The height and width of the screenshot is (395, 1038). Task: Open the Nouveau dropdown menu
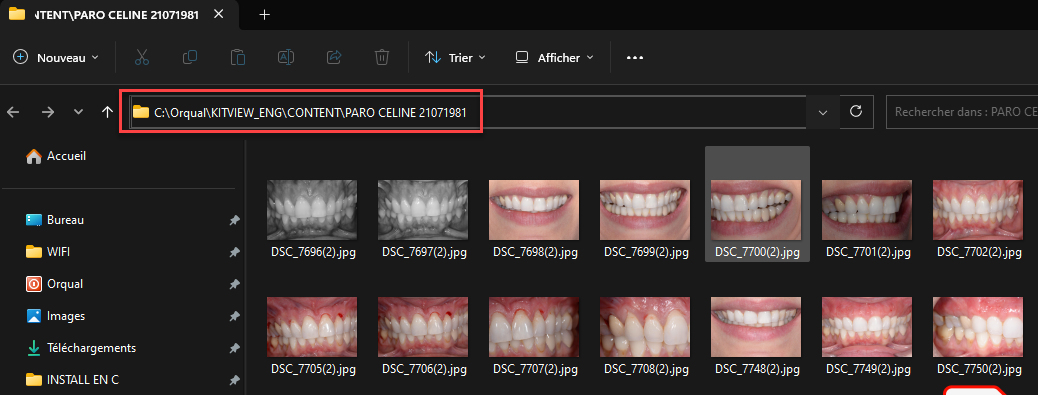[x=56, y=58]
